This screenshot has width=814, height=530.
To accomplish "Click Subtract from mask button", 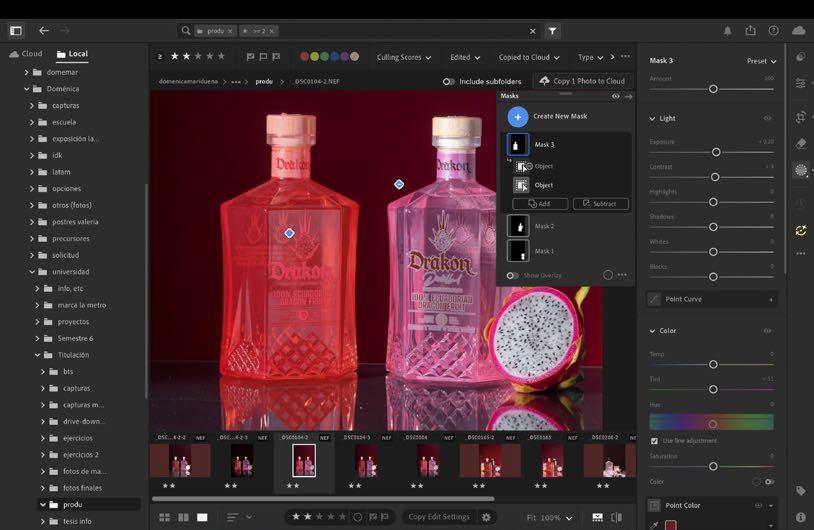I will click(x=601, y=203).
